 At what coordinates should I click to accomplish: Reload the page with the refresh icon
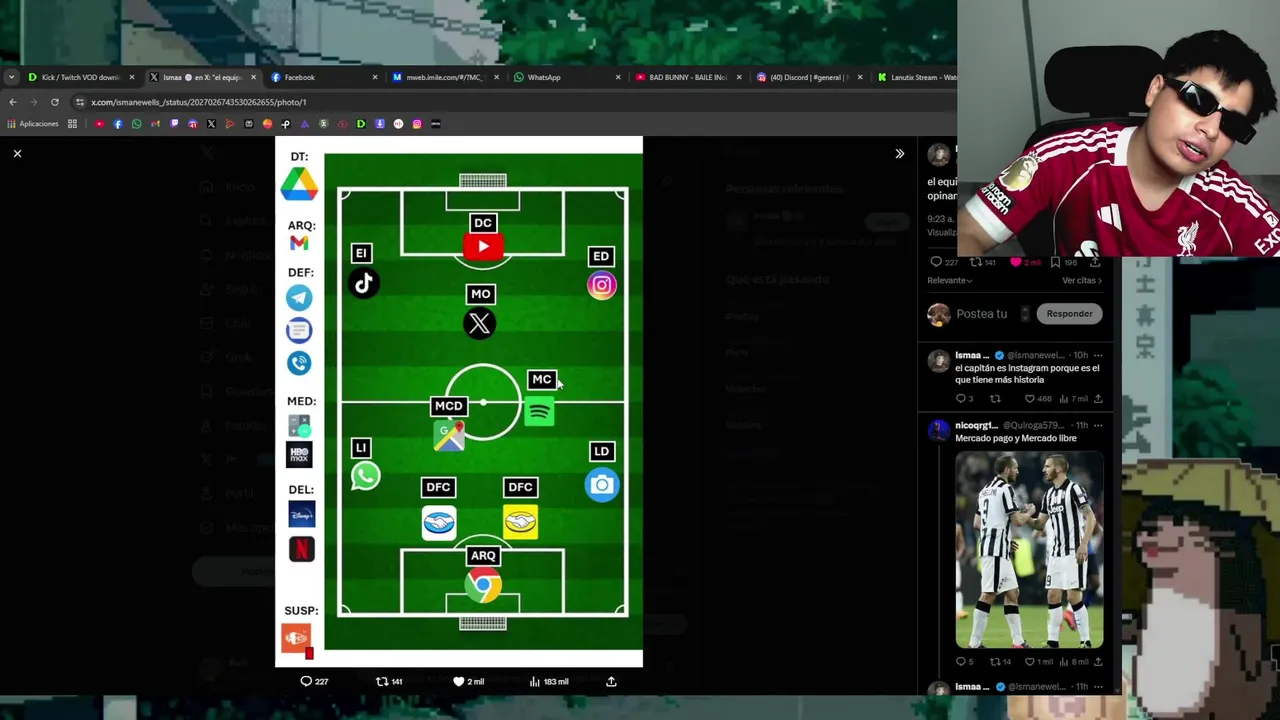[x=54, y=102]
